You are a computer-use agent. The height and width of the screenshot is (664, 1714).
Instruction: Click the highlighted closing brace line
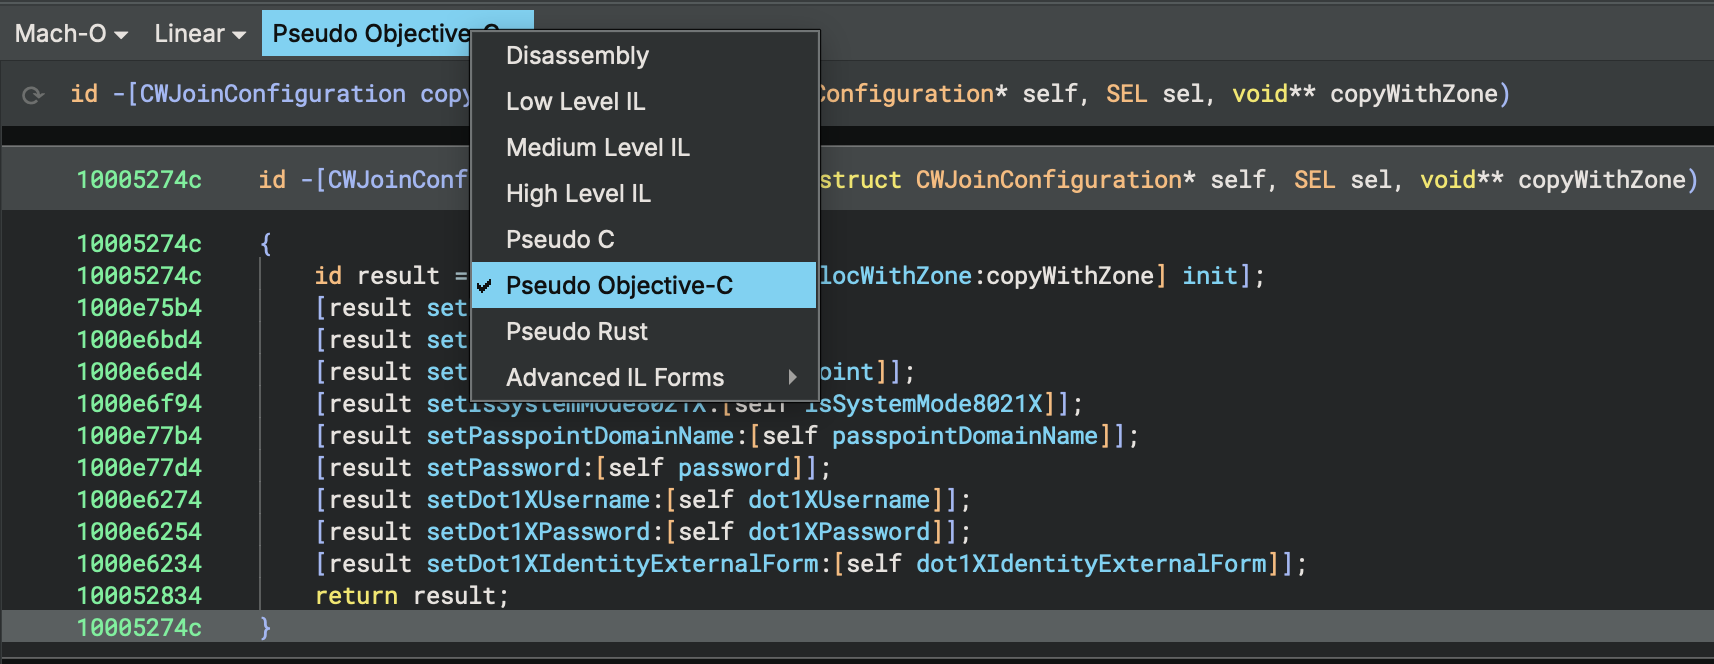pyautogui.click(x=265, y=628)
